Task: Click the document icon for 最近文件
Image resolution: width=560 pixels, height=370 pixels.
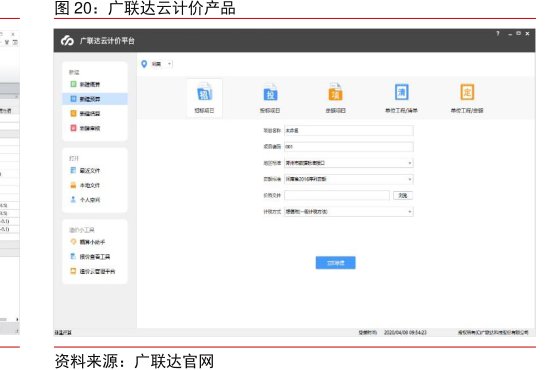Action: [73, 170]
